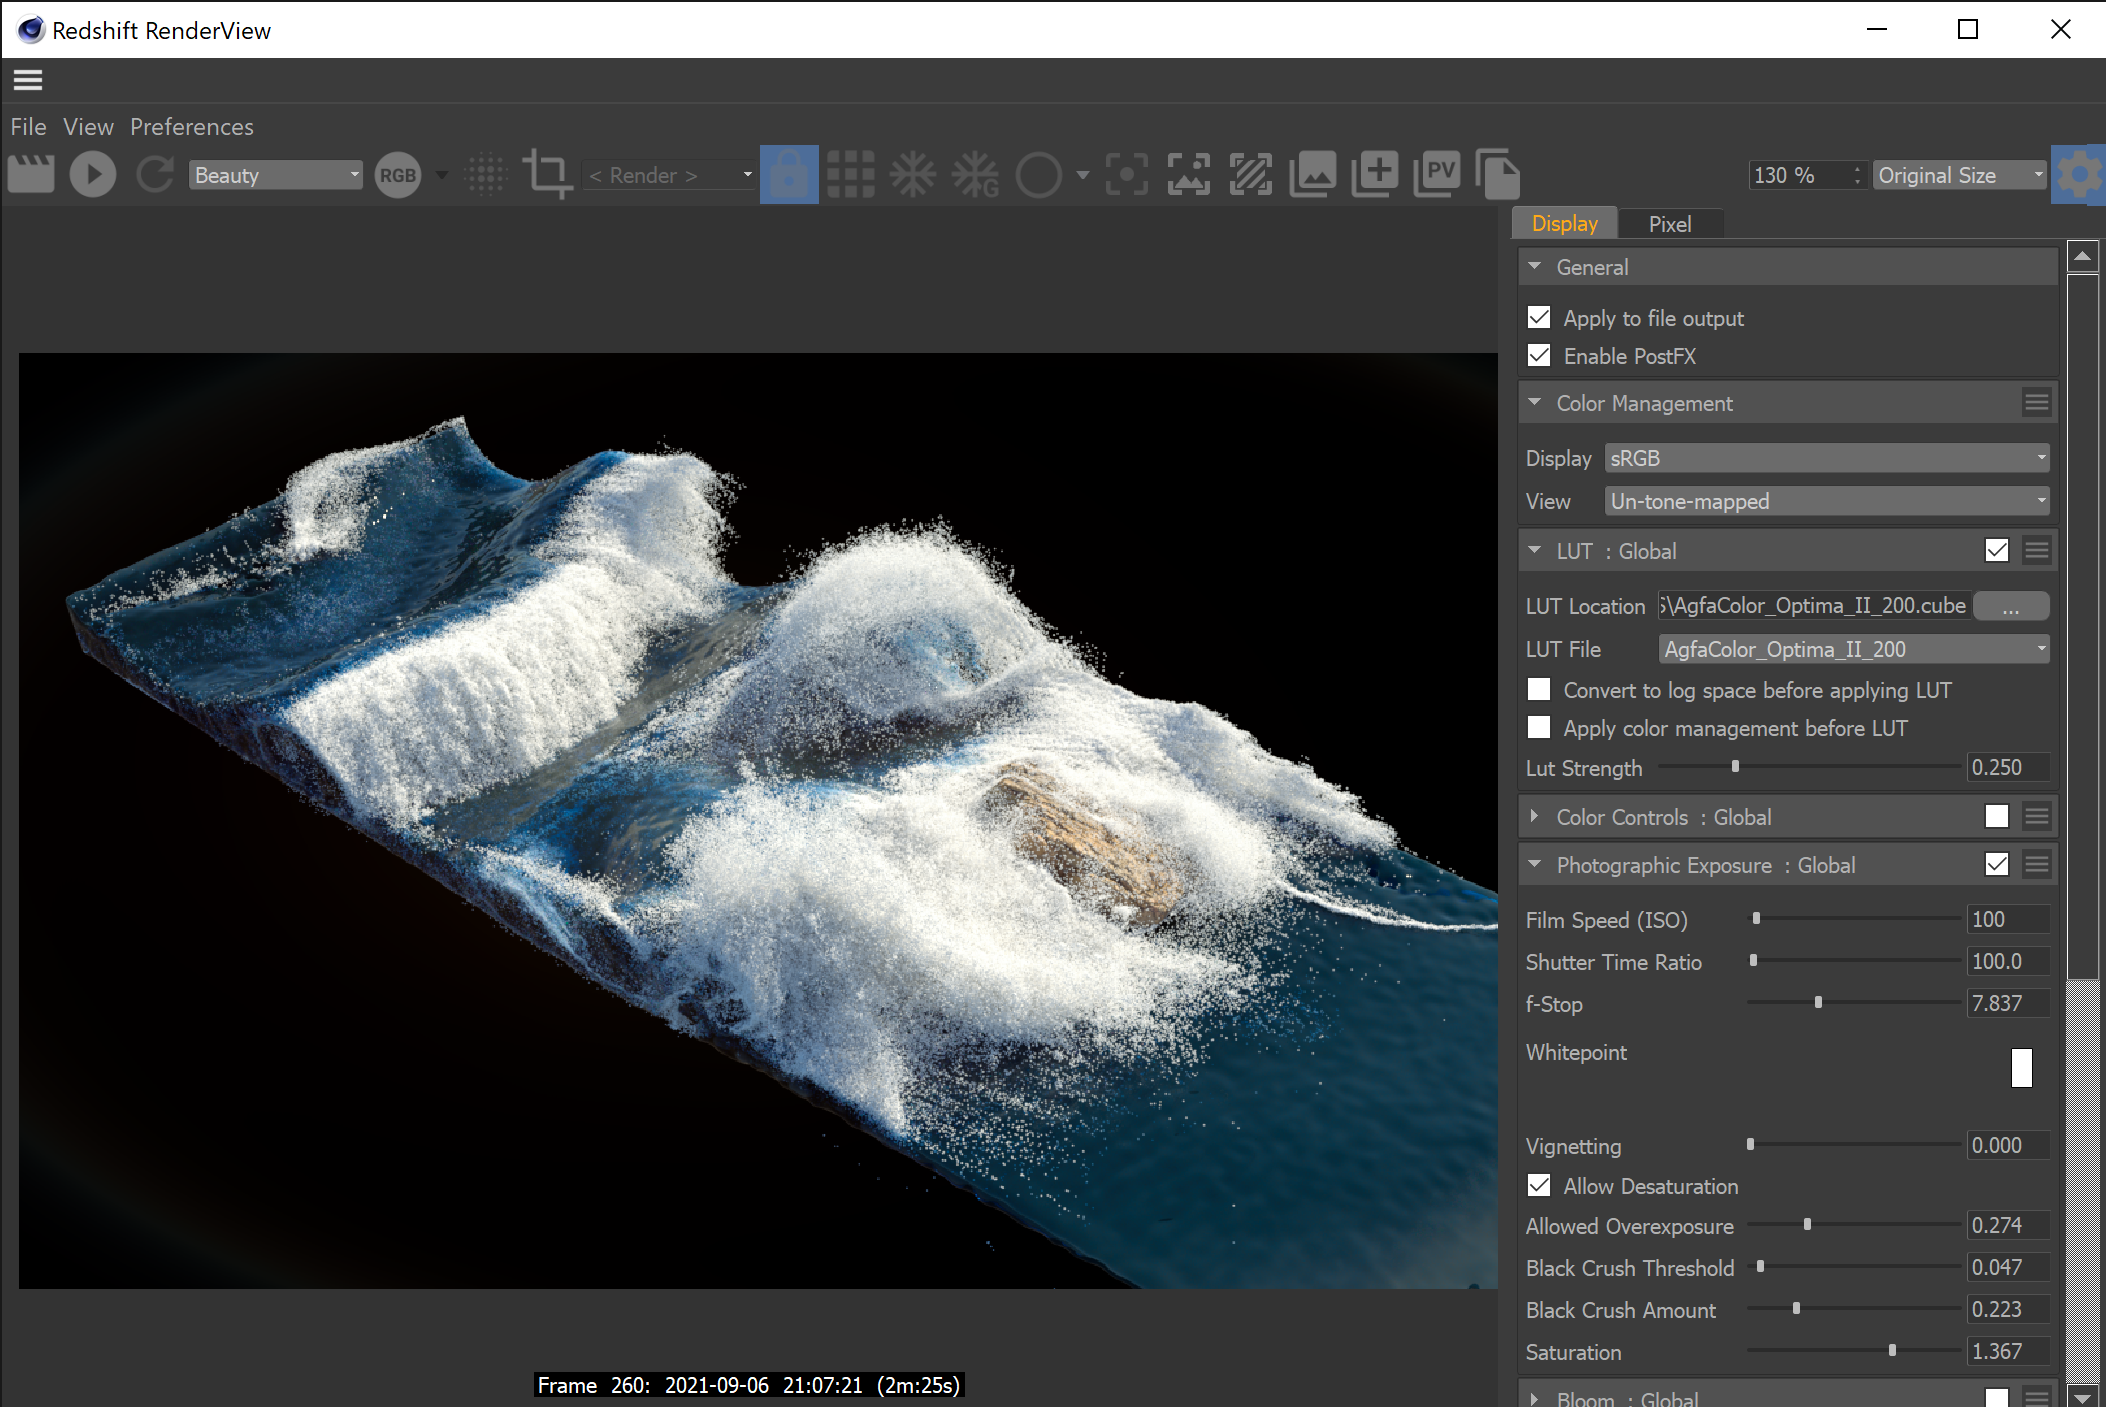The image size is (2106, 1407).
Task: Toggle the camera lock icon
Action: pos(789,175)
